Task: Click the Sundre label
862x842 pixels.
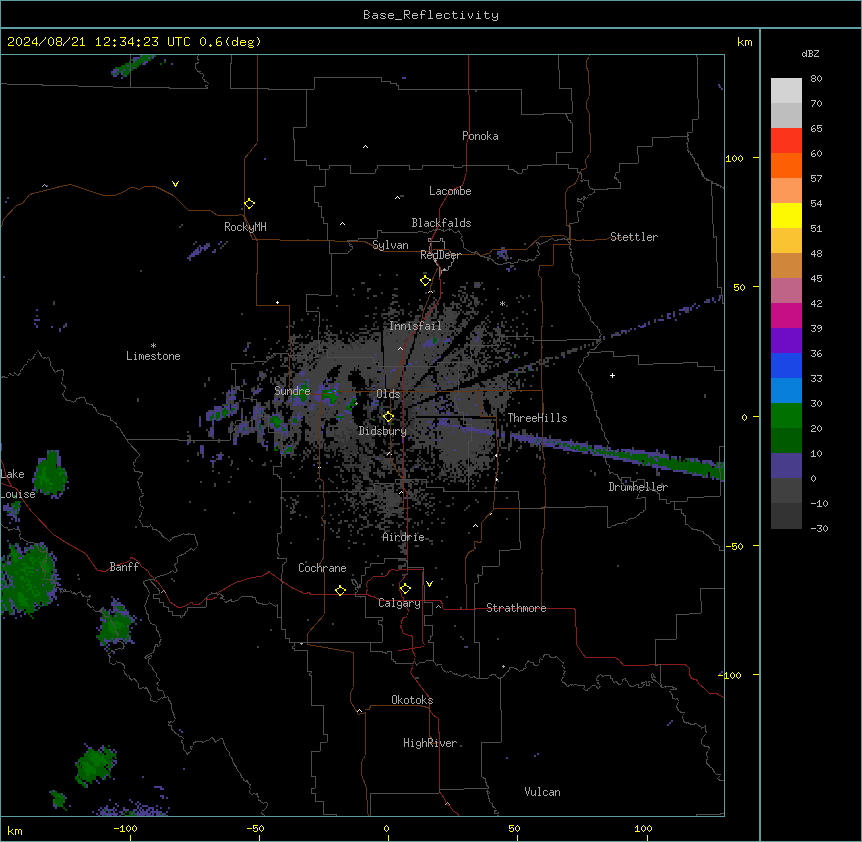Action: tap(292, 391)
